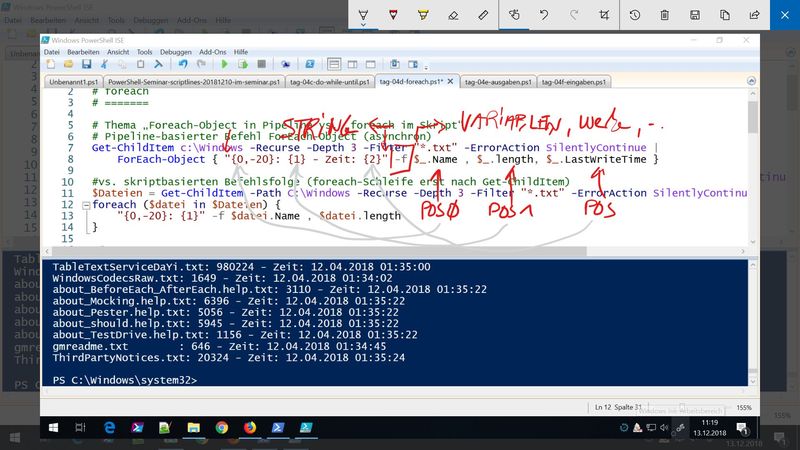Close the tag-04d-foreach.ps1 tab
Screen dimensions: 800x450
451,81
